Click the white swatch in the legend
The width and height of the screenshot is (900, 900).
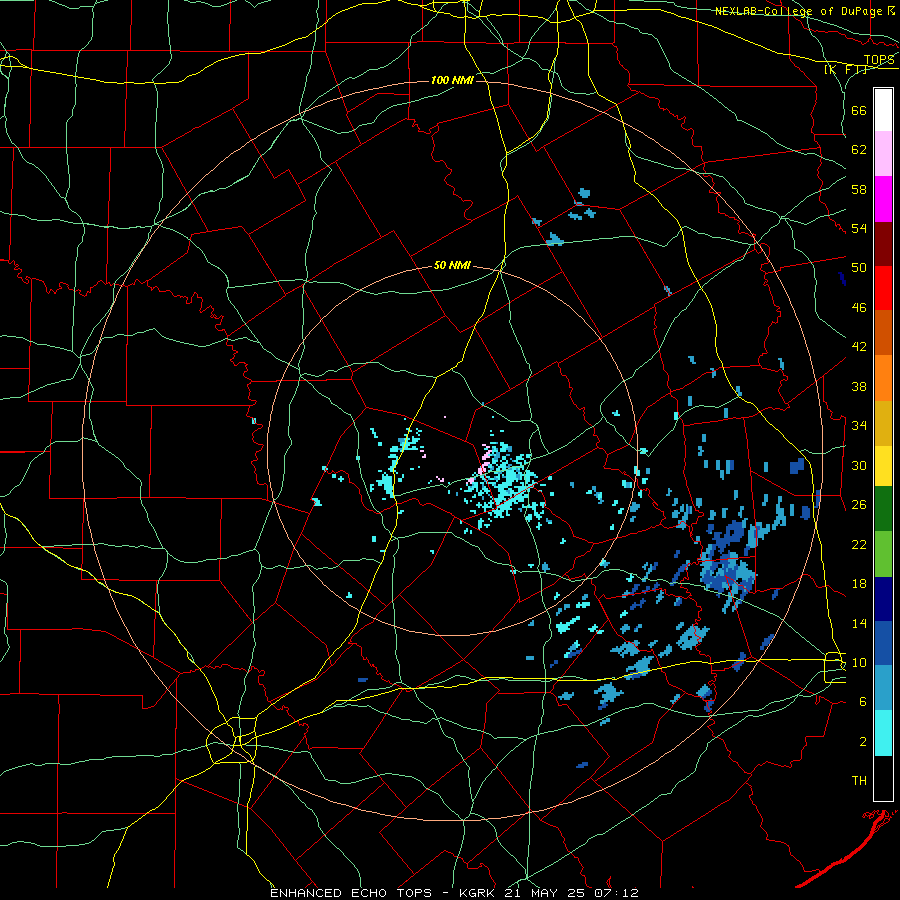(883, 110)
